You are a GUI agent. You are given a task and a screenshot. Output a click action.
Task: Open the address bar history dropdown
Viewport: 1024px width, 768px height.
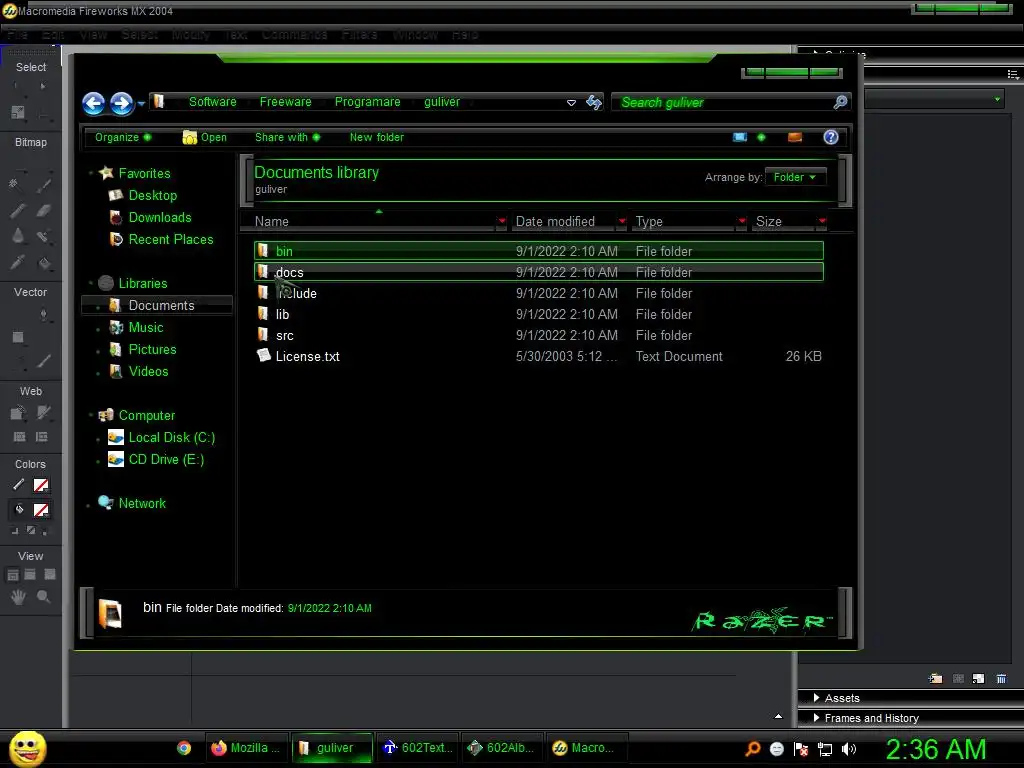[x=571, y=103]
